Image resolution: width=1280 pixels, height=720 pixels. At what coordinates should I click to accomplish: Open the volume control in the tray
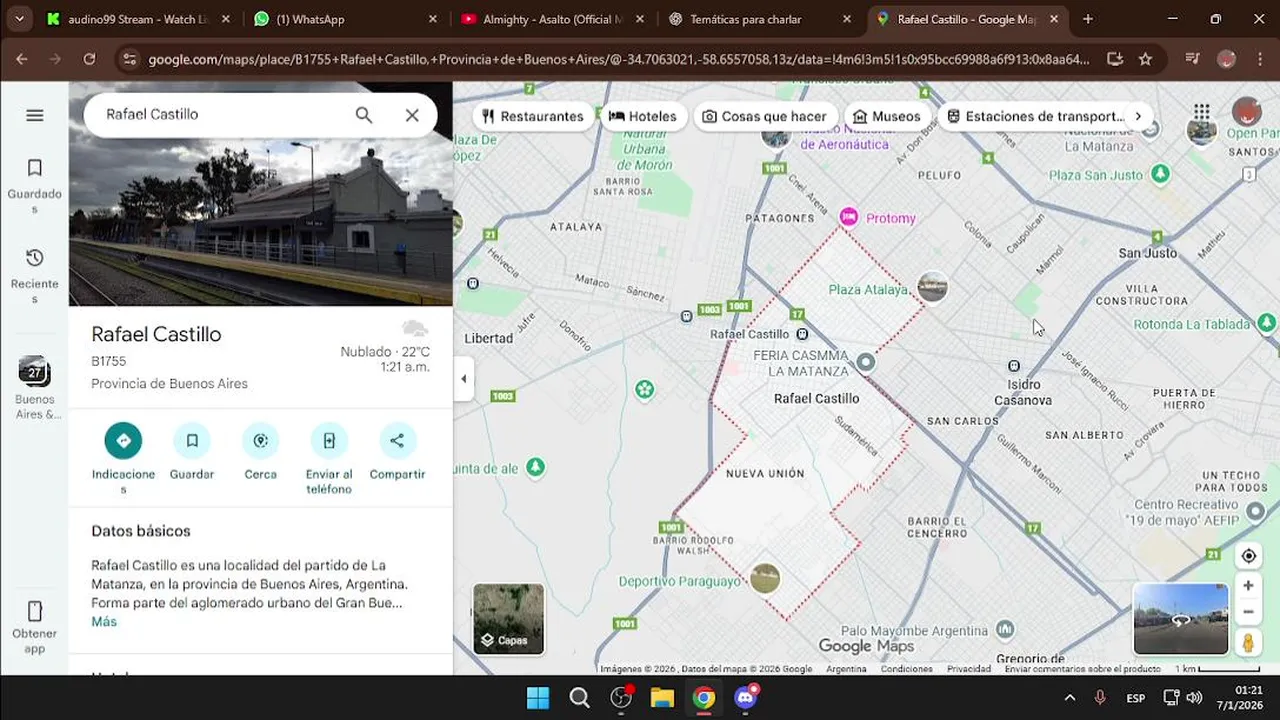(x=1195, y=697)
